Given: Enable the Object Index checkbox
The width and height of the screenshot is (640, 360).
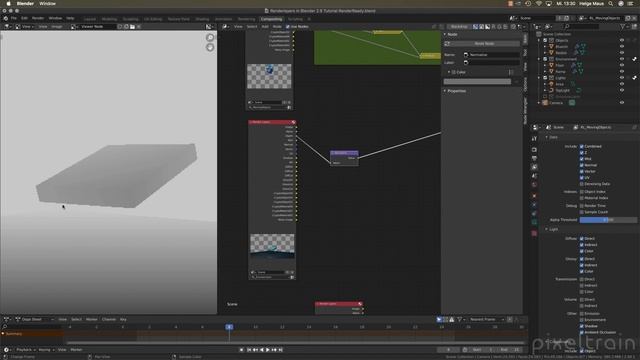Looking at the screenshot, I should [582, 191].
